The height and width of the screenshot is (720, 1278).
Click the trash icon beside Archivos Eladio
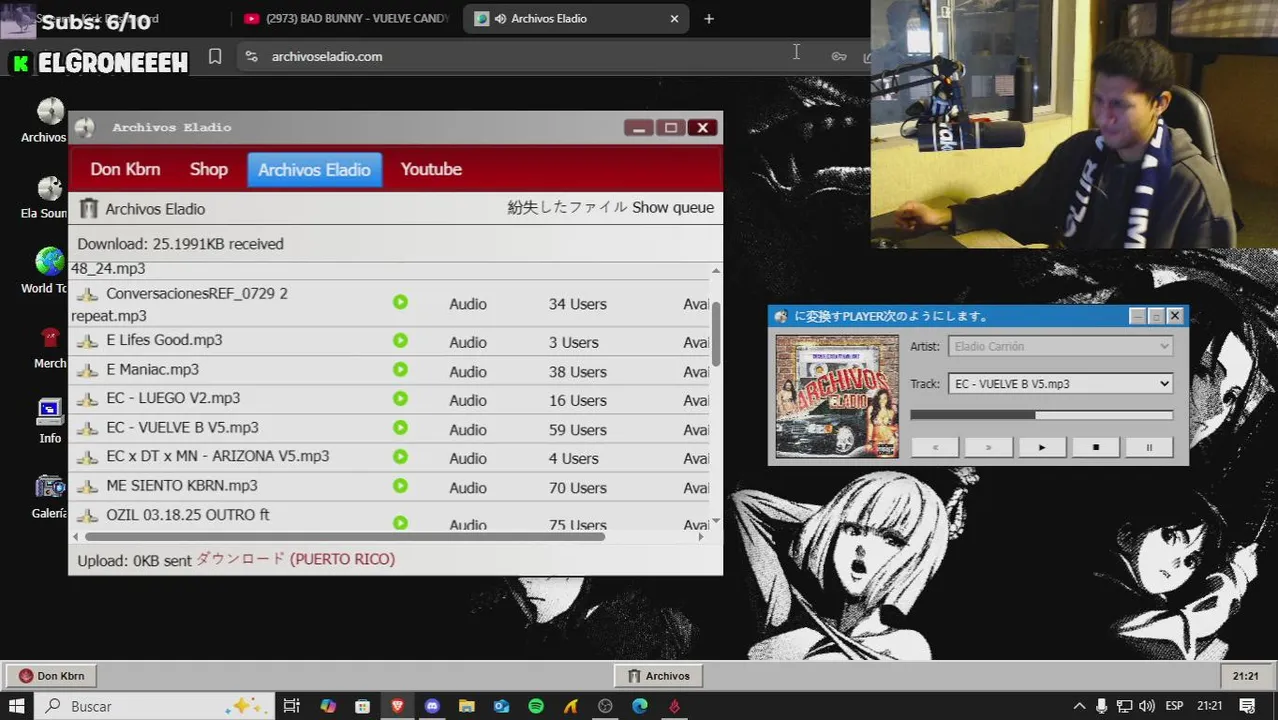coord(89,208)
